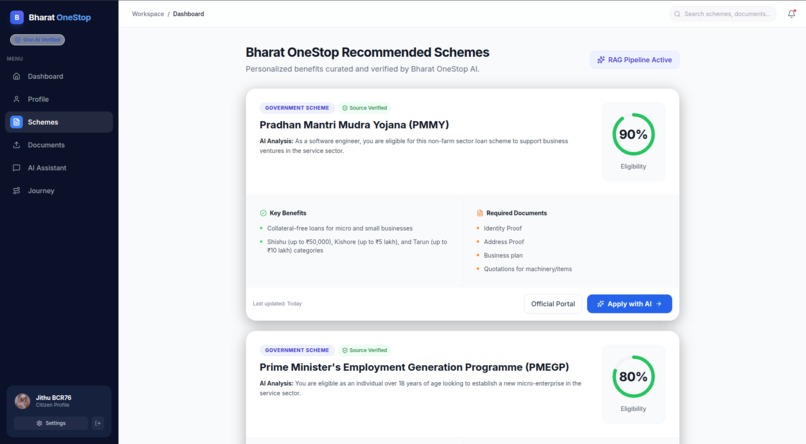This screenshot has width=806, height=444.
Task: Click 'Business plan' document item
Action: [x=503, y=255]
